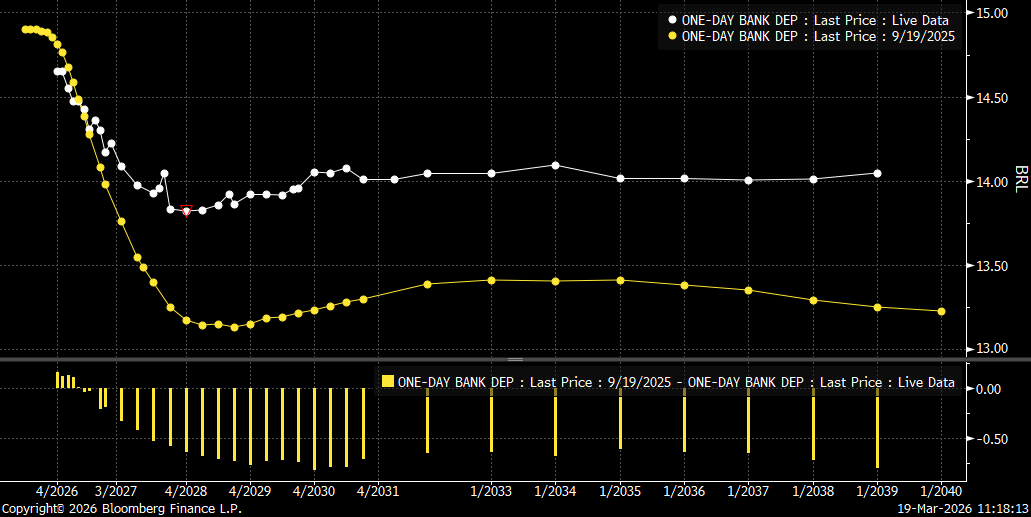Image resolution: width=1031 pixels, height=517 pixels.
Task: Select yellow curve data point at 1/2033
Action: point(491,280)
